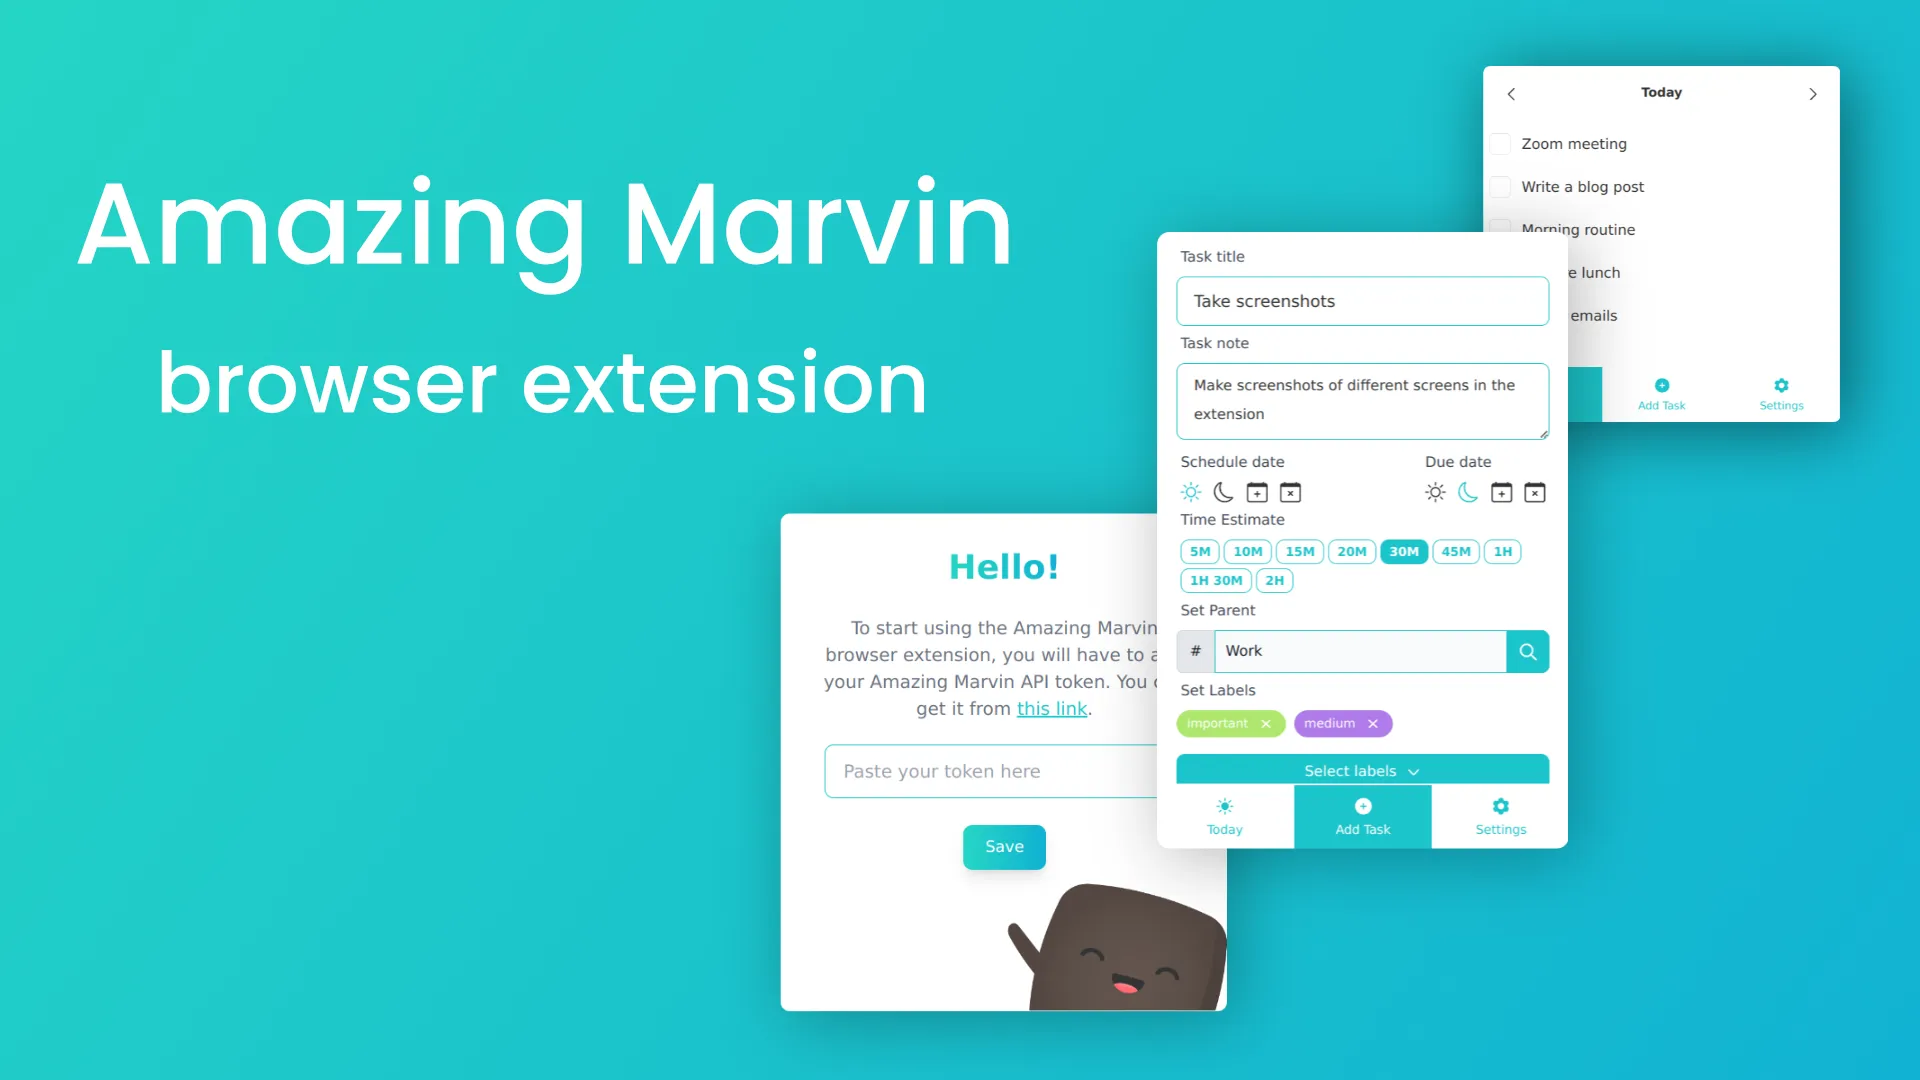This screenshot has width=1920, height=1080.
Task: Remove the medium label tag
Action: pyautogui.click(x=1374, y=723)
